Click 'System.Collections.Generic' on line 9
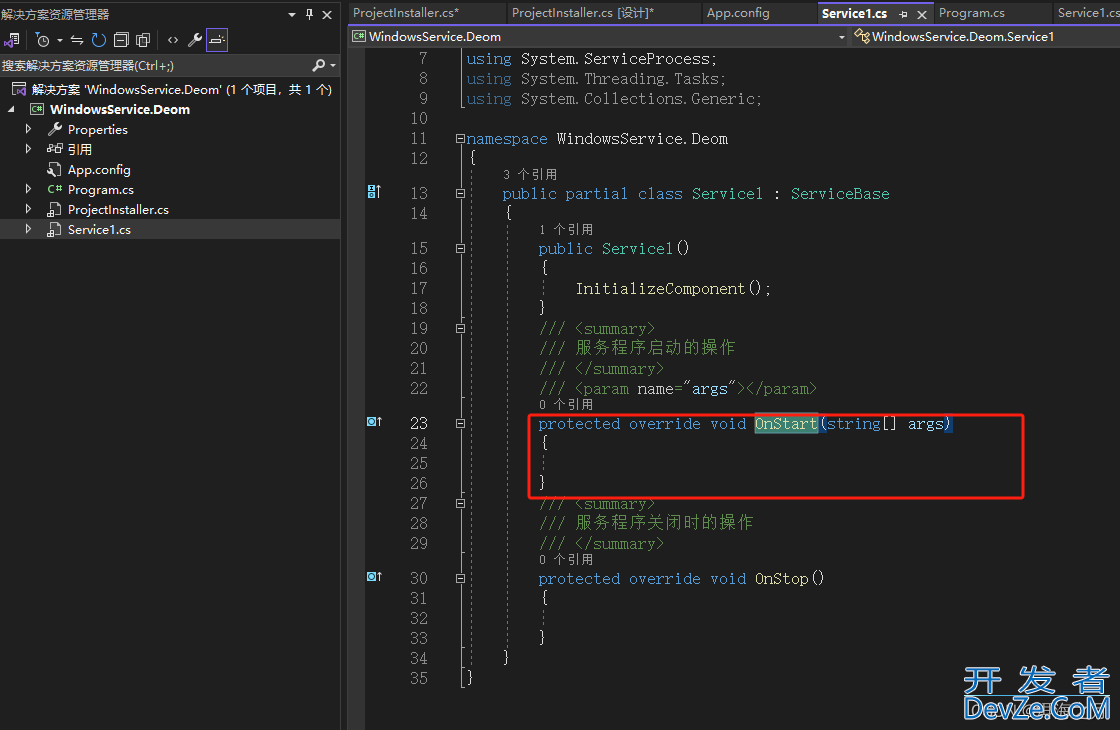The width and height of the screenshot is (1120, 730). tap(638, 99)
